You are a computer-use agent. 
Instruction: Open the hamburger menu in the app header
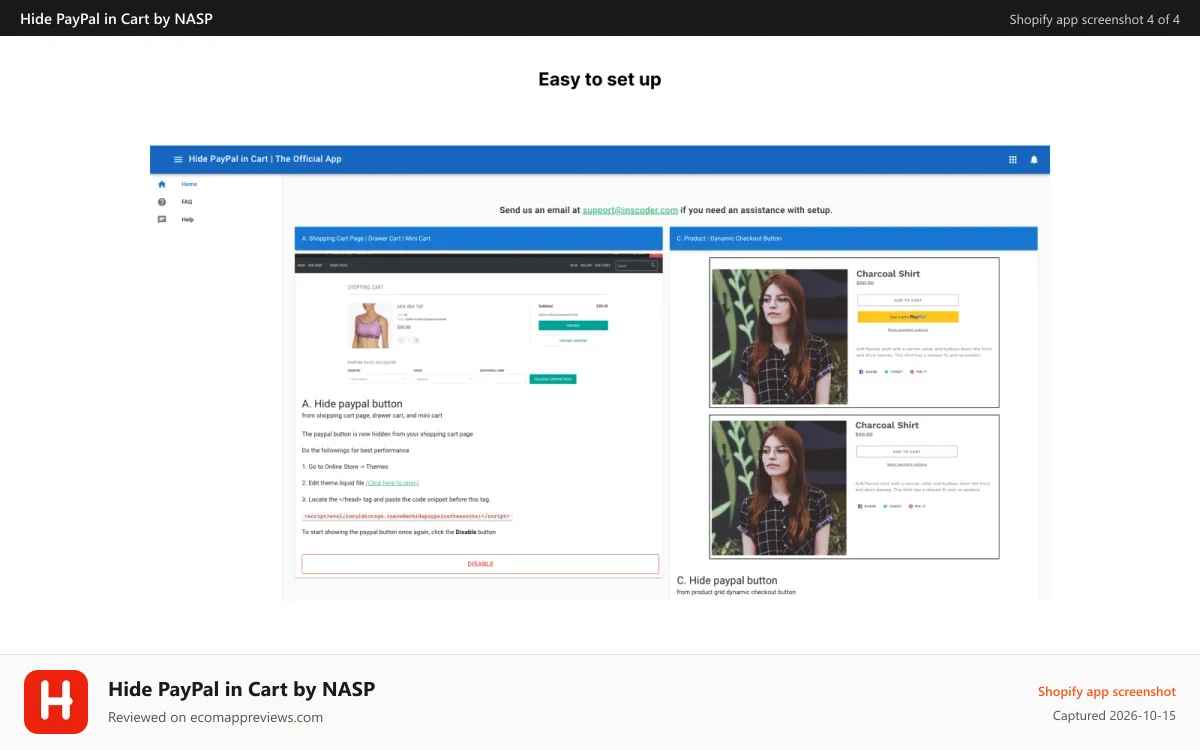coord(178,159)
